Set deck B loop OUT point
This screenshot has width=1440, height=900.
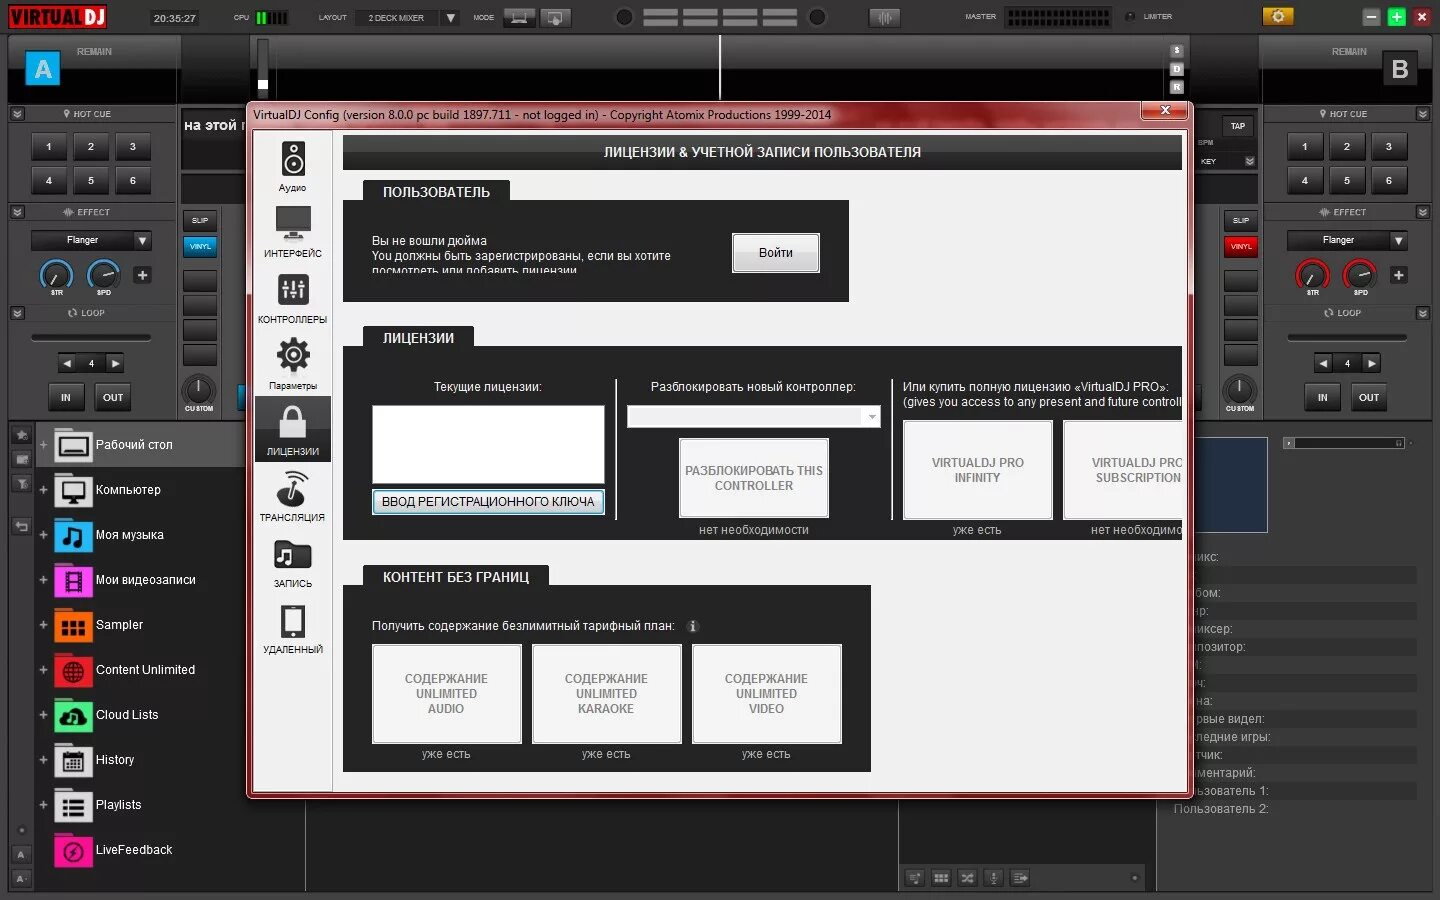1369,398
